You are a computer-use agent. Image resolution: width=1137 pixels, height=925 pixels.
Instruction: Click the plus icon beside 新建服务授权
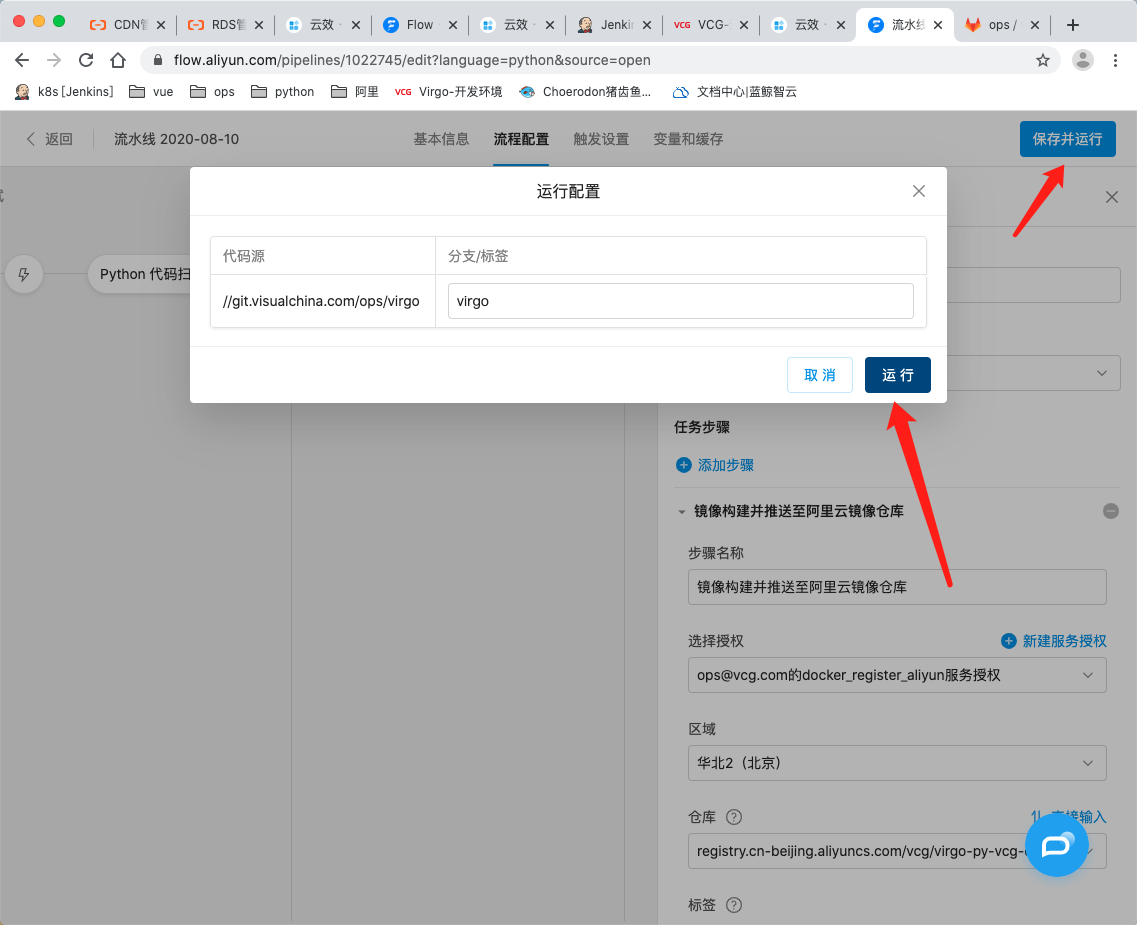coord(1008,641)
